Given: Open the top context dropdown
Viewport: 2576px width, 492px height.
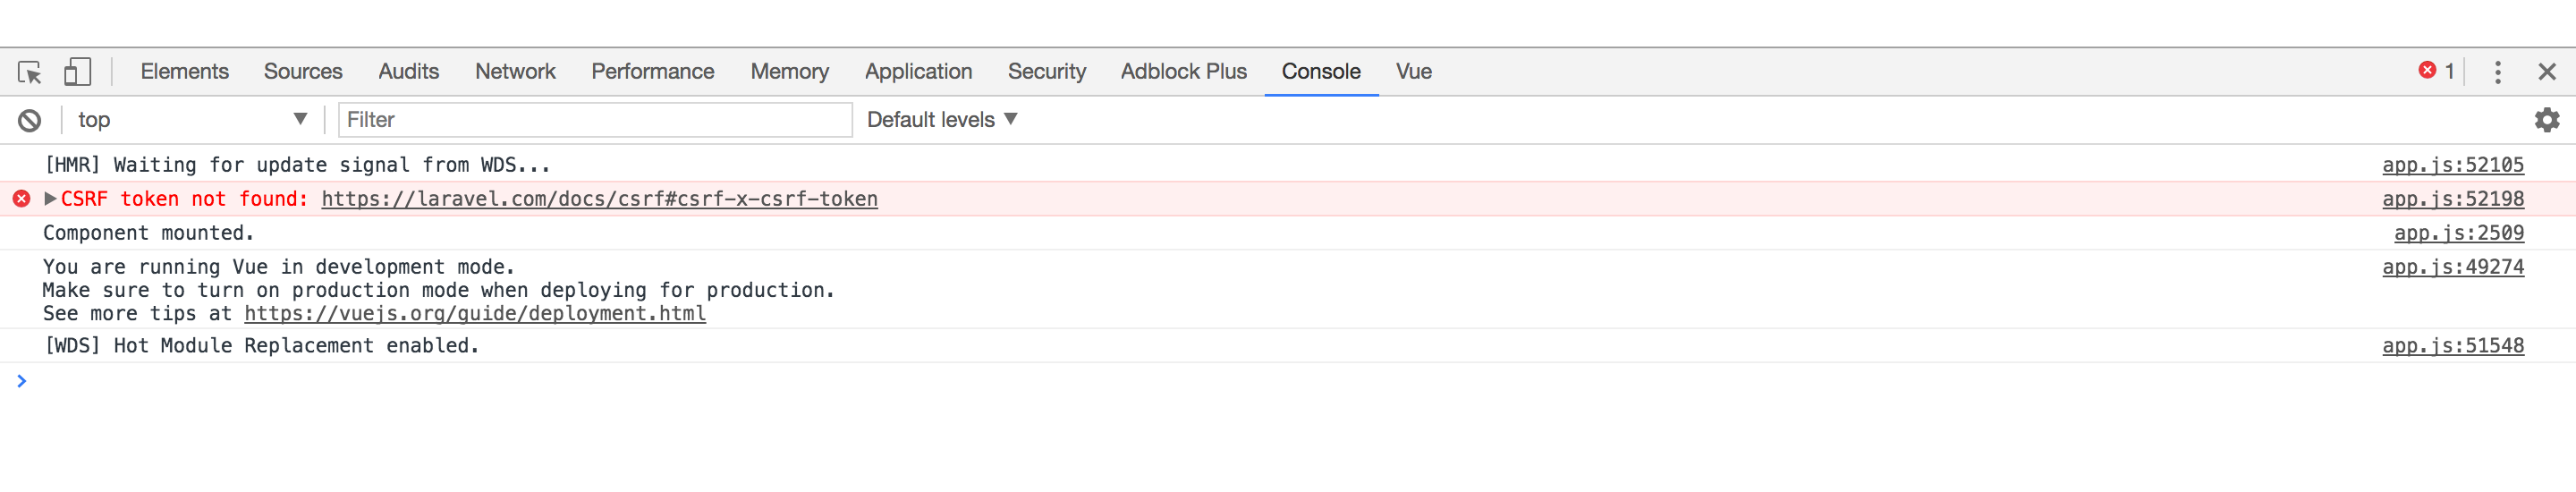Looking at the screenshot, I should [190, 120].
